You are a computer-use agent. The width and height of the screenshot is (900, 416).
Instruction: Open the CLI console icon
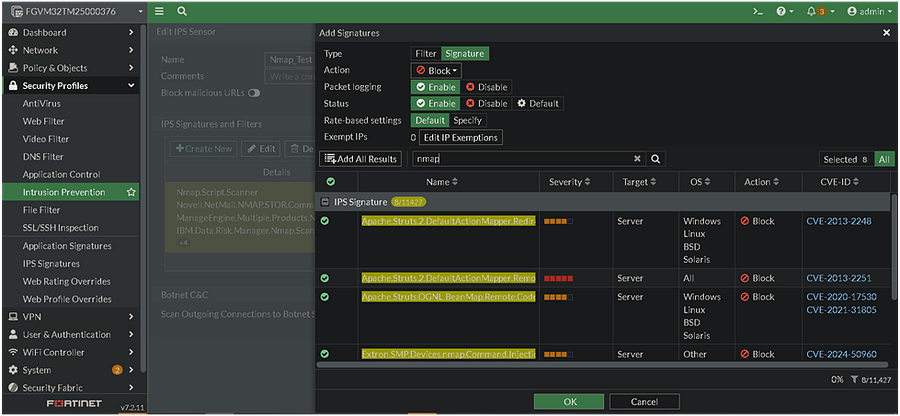[758, 11]
